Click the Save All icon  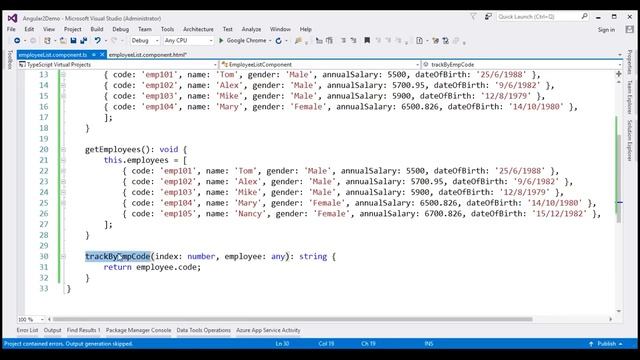(84, 40)
